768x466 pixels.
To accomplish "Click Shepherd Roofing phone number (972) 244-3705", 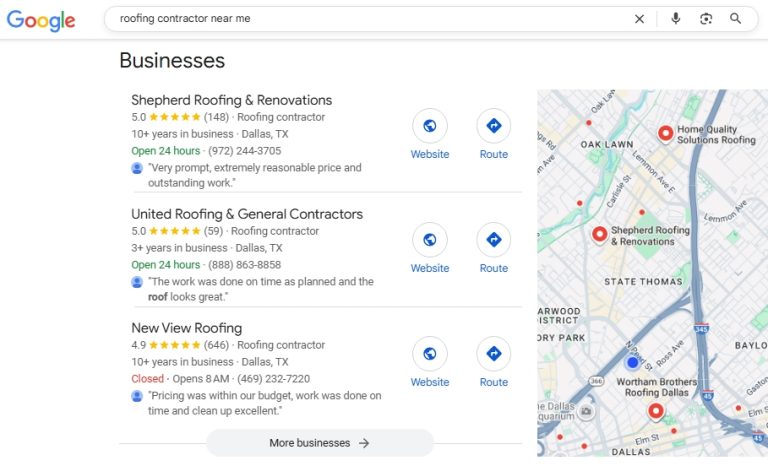I will (244, 151).
